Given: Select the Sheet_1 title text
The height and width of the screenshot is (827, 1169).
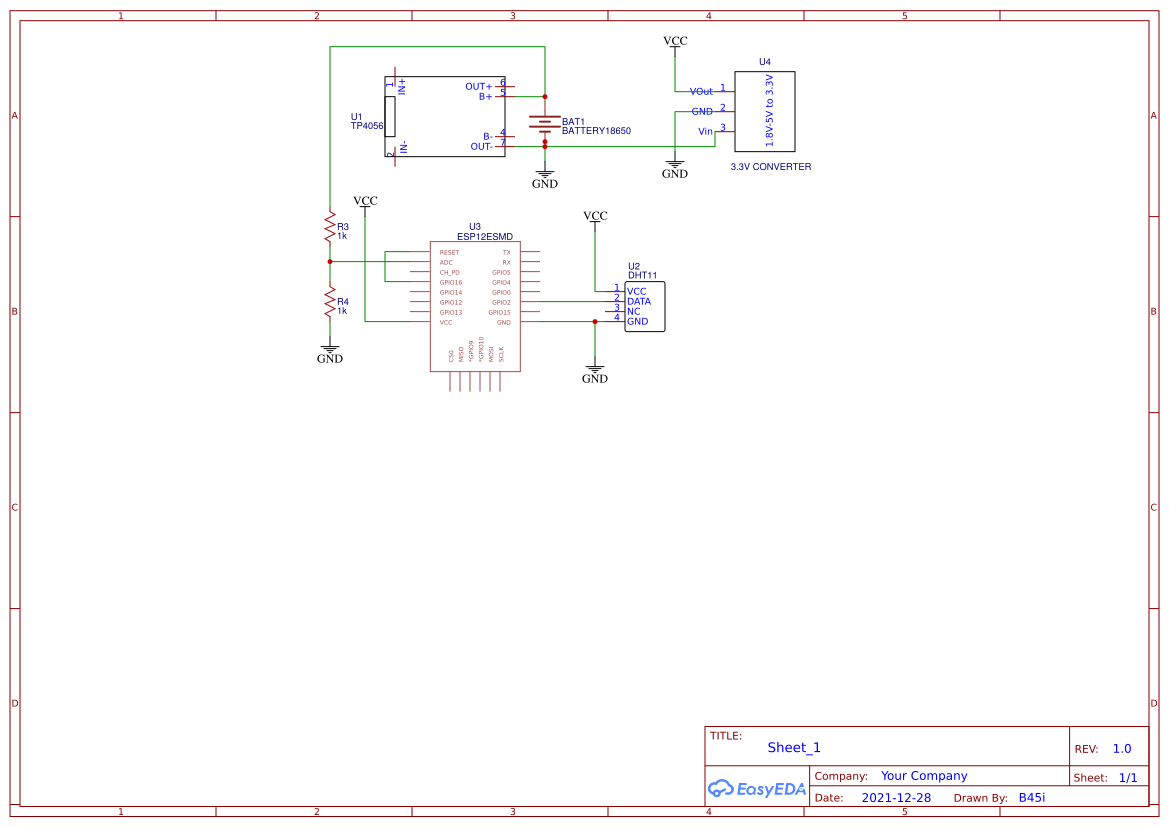Looking at the screenshot, I should click(x=793, y=747).
